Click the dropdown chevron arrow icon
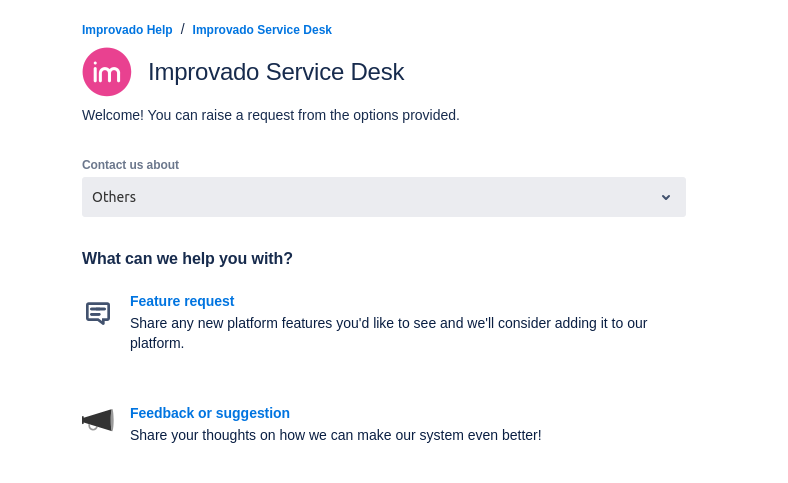 666,197
